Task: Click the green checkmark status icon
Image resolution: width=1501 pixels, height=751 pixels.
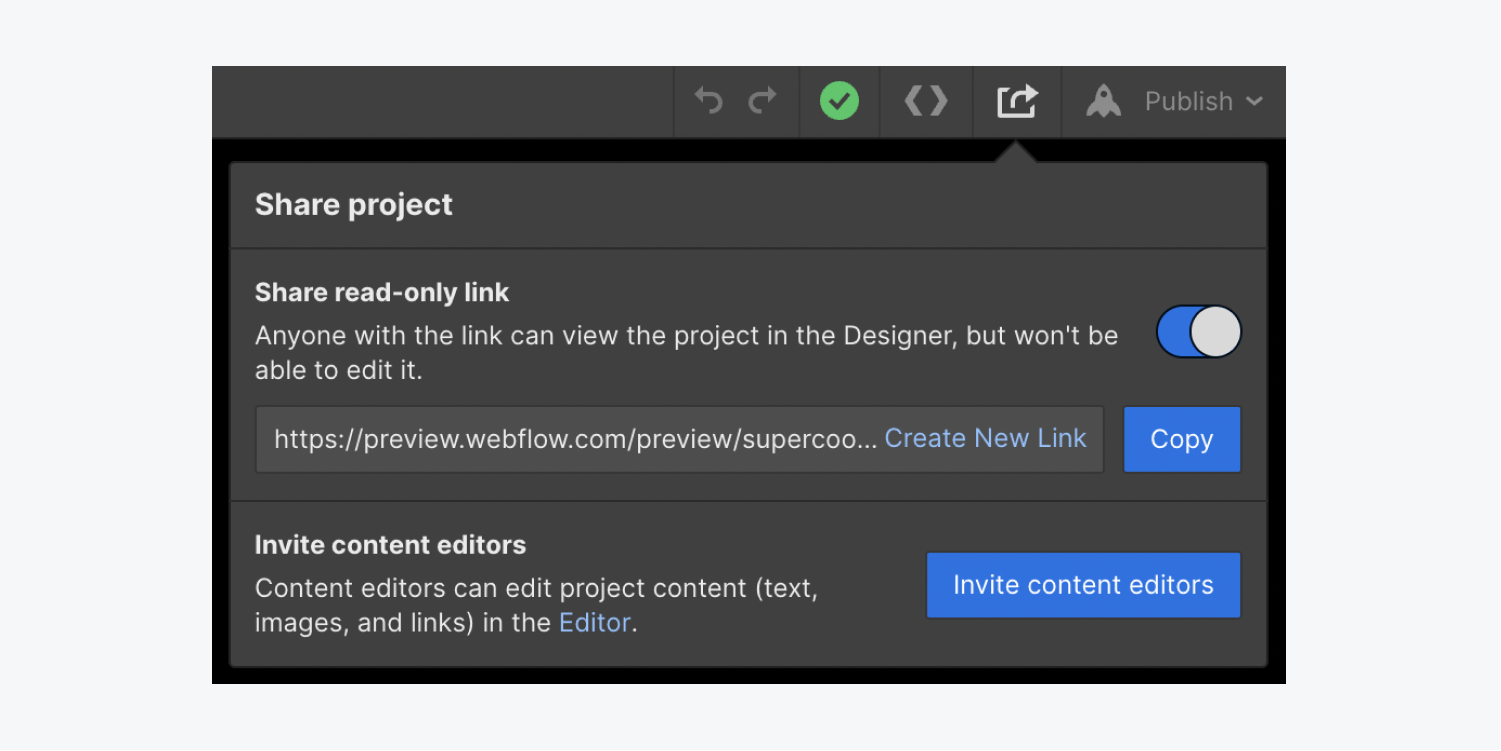Action: coord(839,101)
